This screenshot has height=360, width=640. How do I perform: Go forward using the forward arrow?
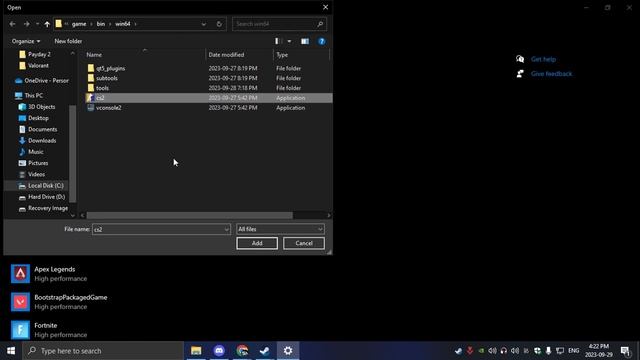[x=27, y=24]
